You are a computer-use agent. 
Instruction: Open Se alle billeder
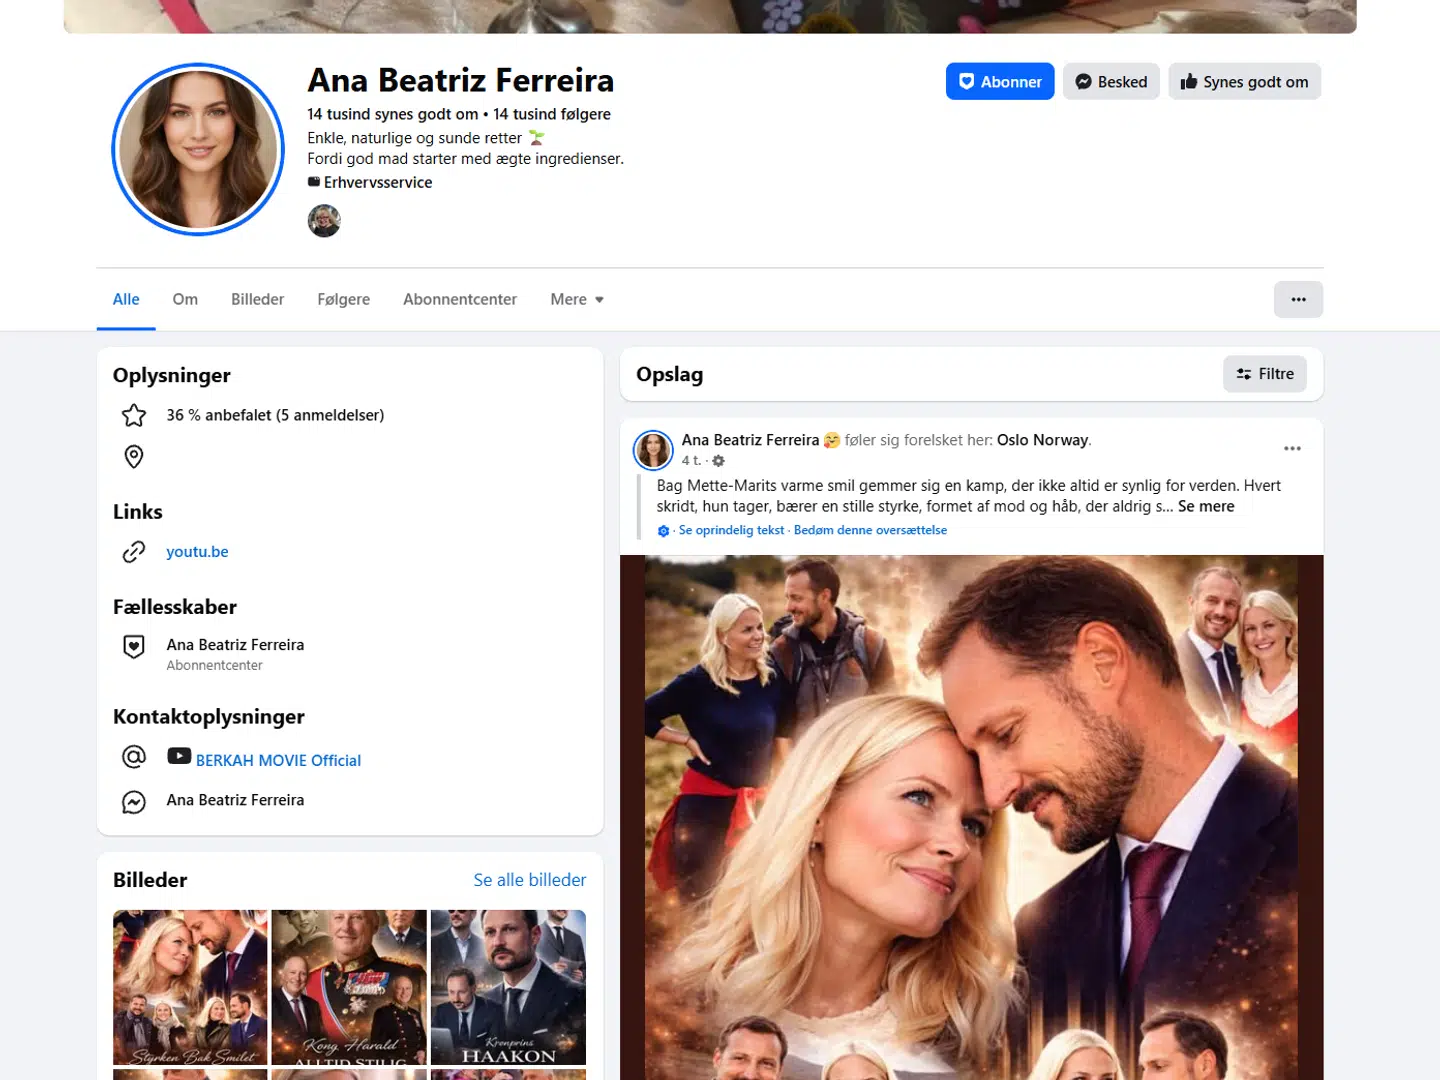click(529, 880)
